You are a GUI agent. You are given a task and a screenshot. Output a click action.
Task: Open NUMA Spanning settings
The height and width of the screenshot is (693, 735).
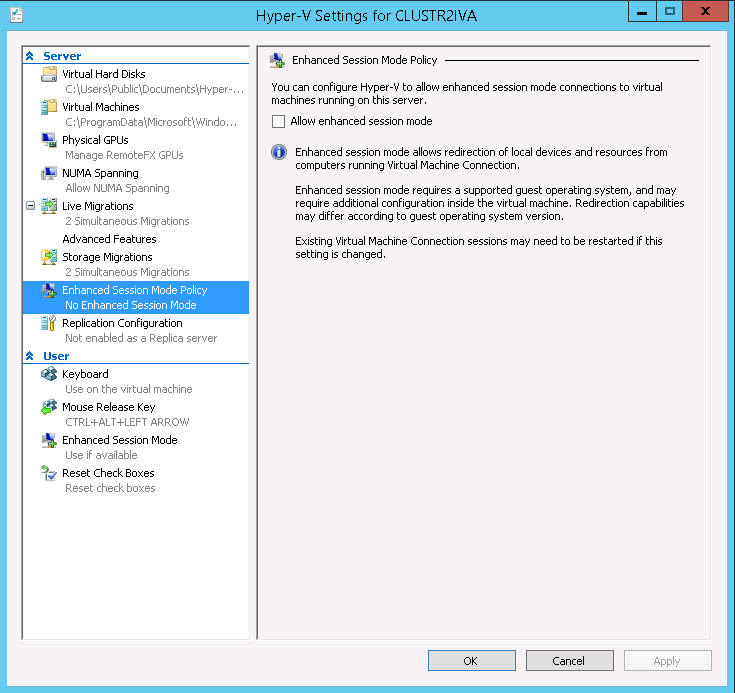click(100, 173)
